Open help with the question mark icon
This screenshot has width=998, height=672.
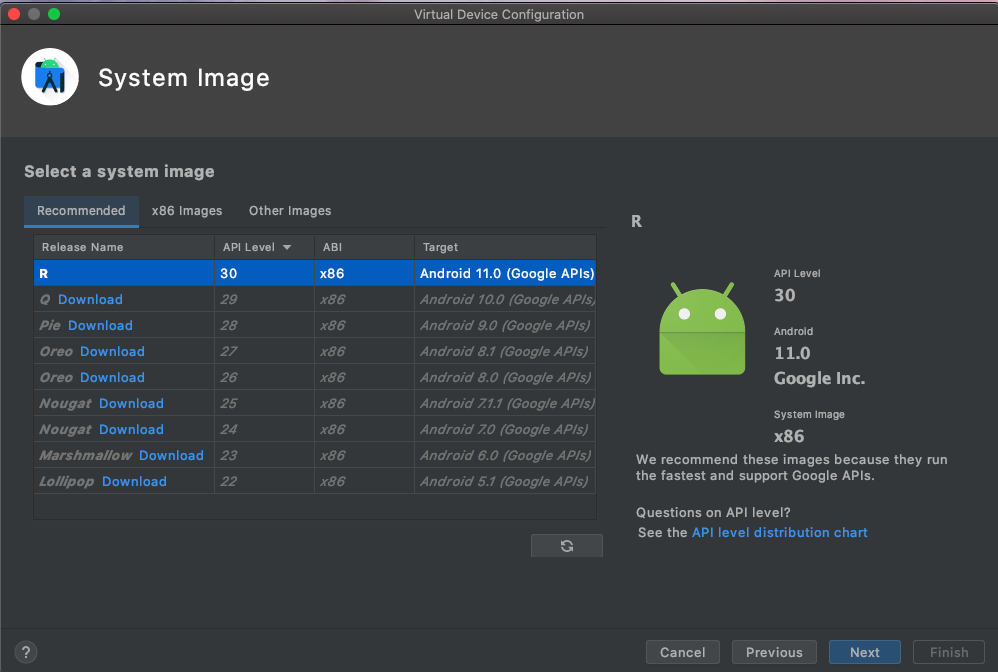click(x=25, y=651)
